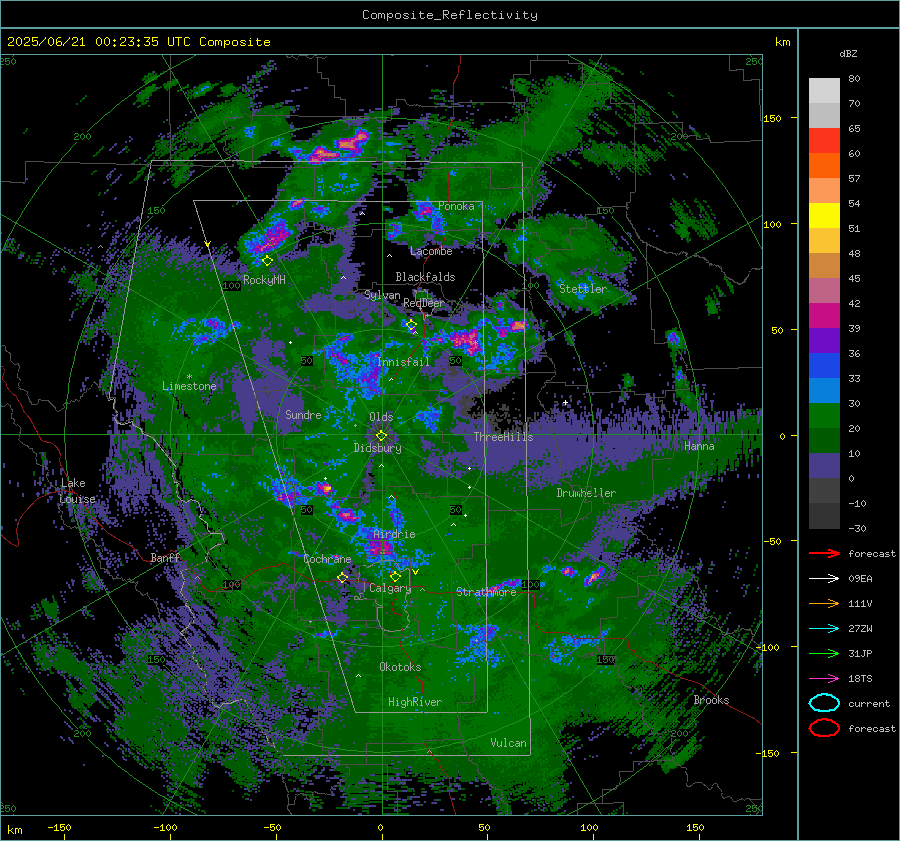Pick the red swatch in dBZ scale
The image size is (900, 841).
(824, 141)
